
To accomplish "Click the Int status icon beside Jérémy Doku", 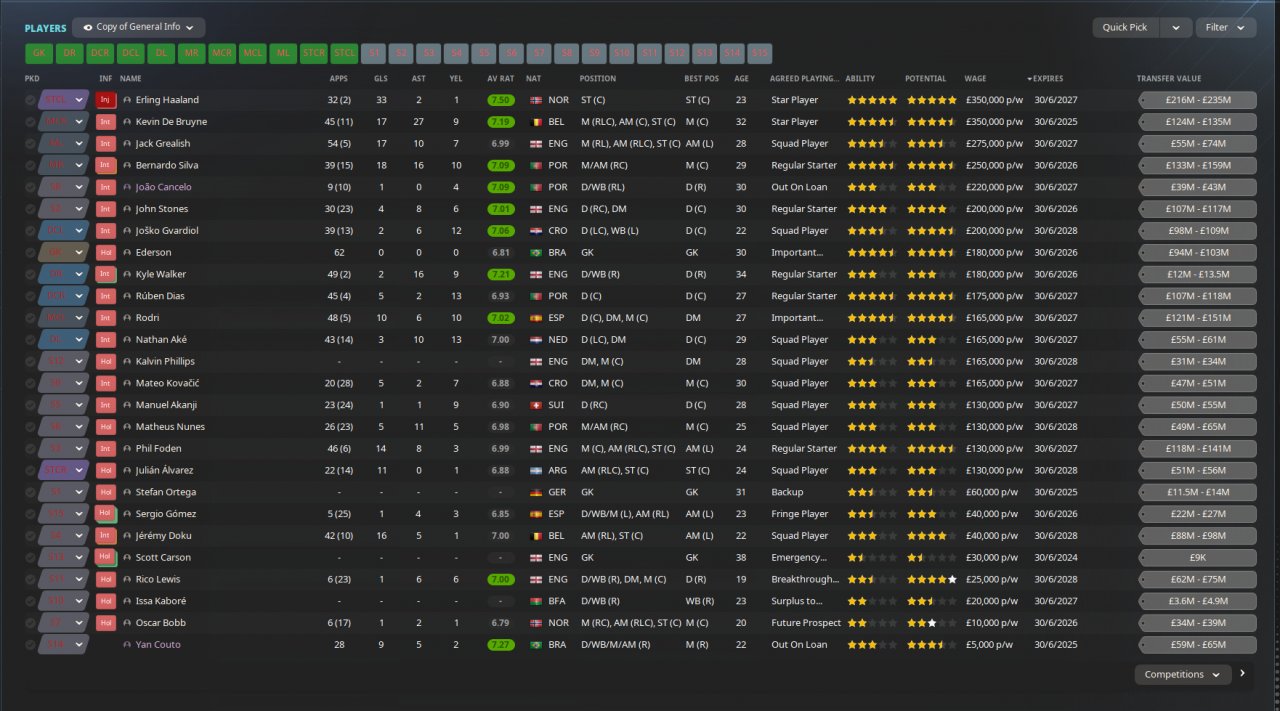I will click(x=105, y=536).
